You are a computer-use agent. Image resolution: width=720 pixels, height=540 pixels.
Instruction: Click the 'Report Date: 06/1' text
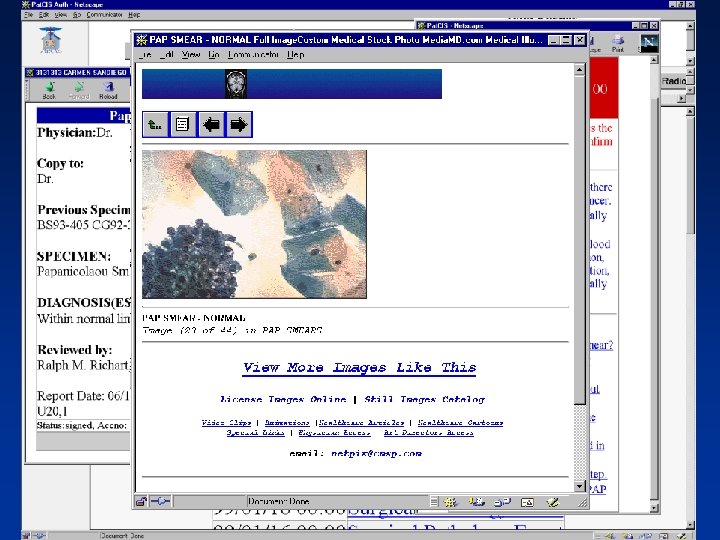(x=84, y=396)
